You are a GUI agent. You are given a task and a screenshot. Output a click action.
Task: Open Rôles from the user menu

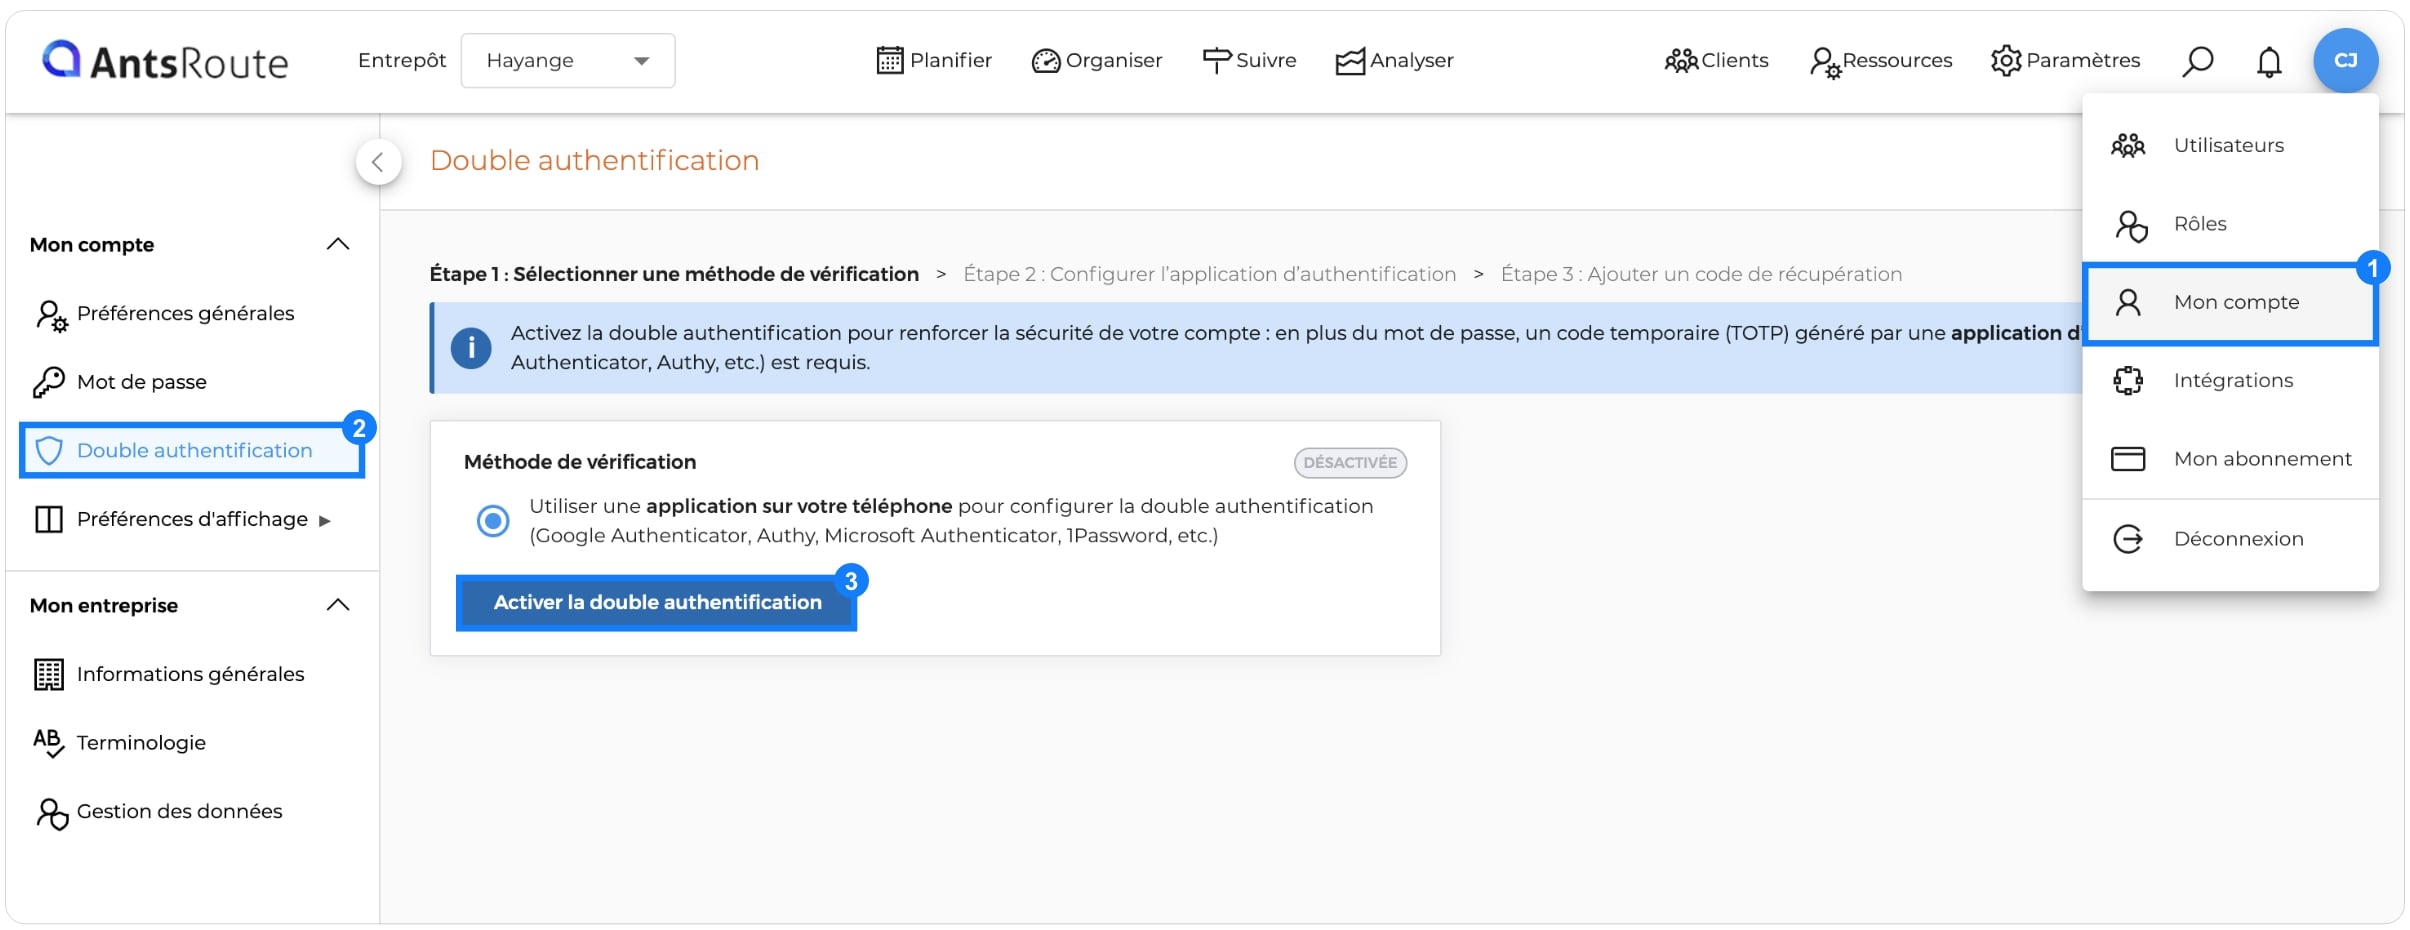(2230, 224)
